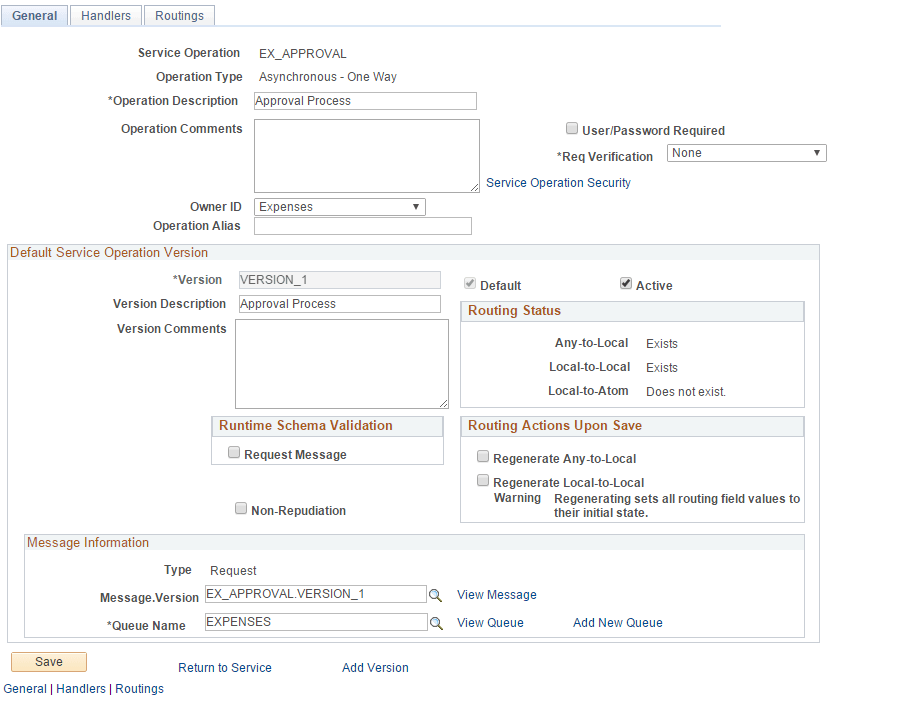The width and height of the screenshot is (915, 713).
Task: Click the Add Version link
Action: point(375,667)
